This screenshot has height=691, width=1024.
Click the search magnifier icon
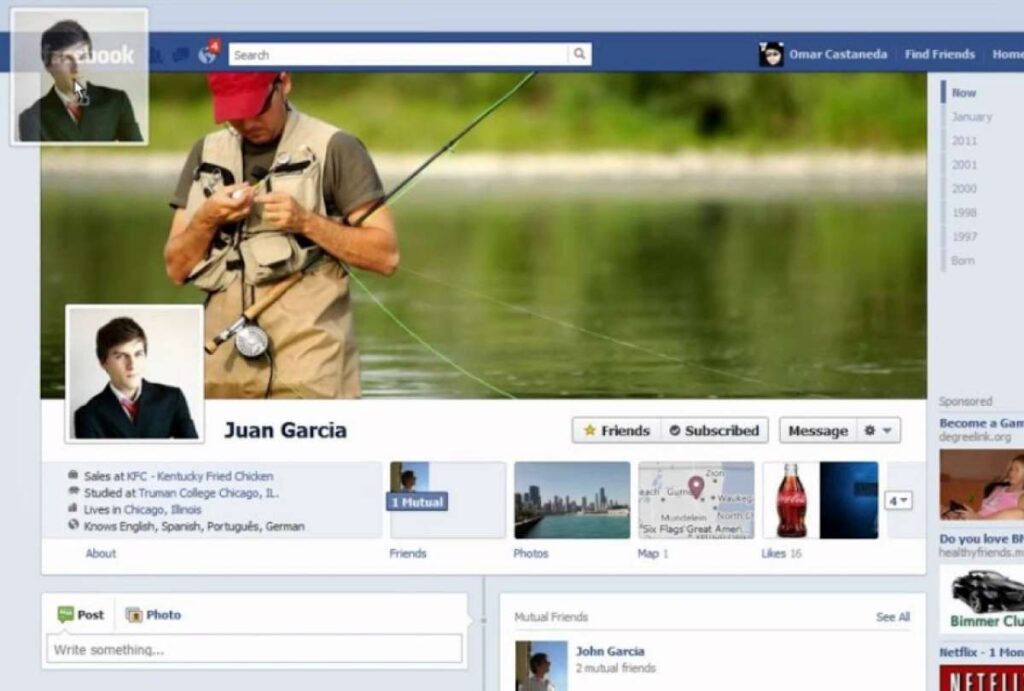pyautogui.click(x=580, y=55)
